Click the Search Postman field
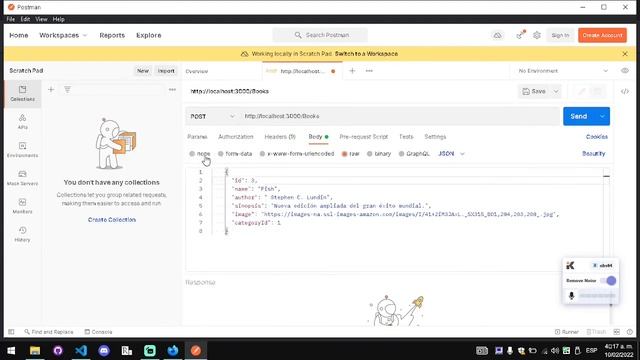Image resolution: width=640 pixels, height=360 pixels. coord(320,36)
